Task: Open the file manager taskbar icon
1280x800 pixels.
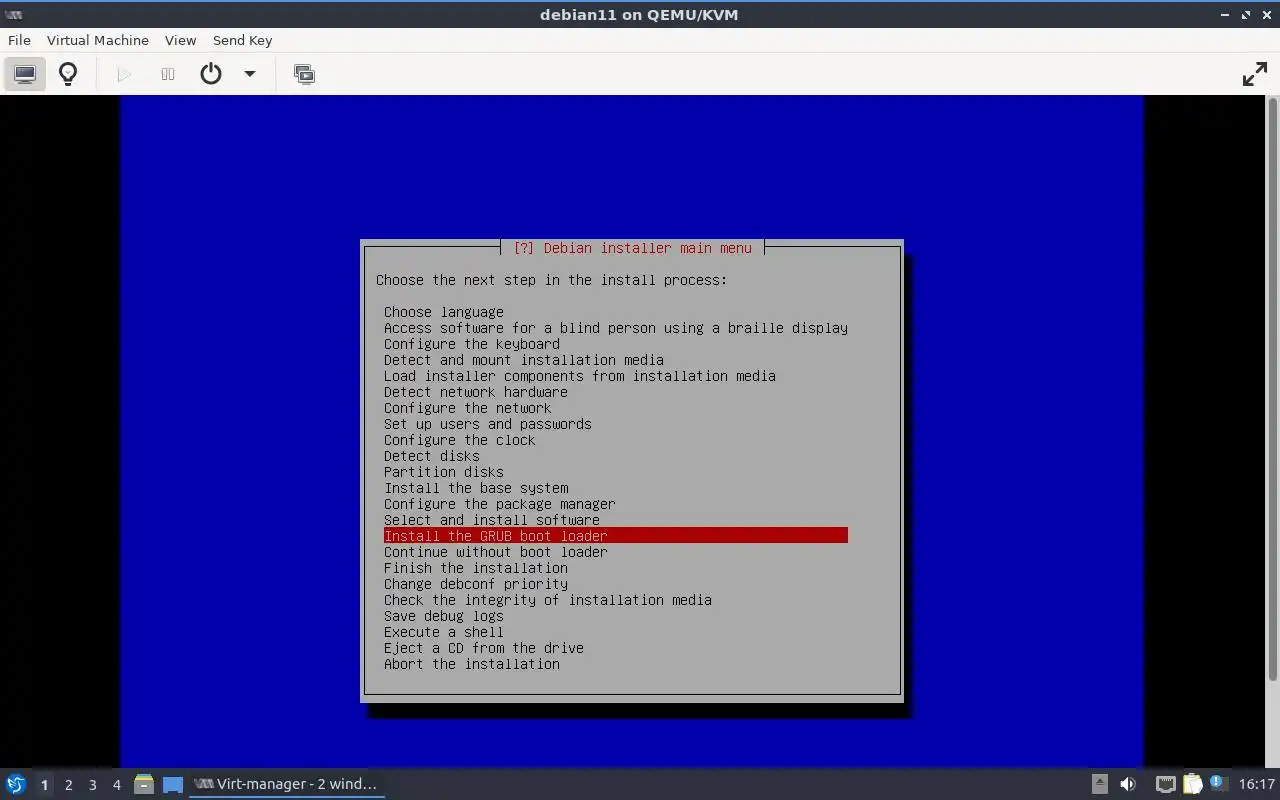Action: pos(144,784)
